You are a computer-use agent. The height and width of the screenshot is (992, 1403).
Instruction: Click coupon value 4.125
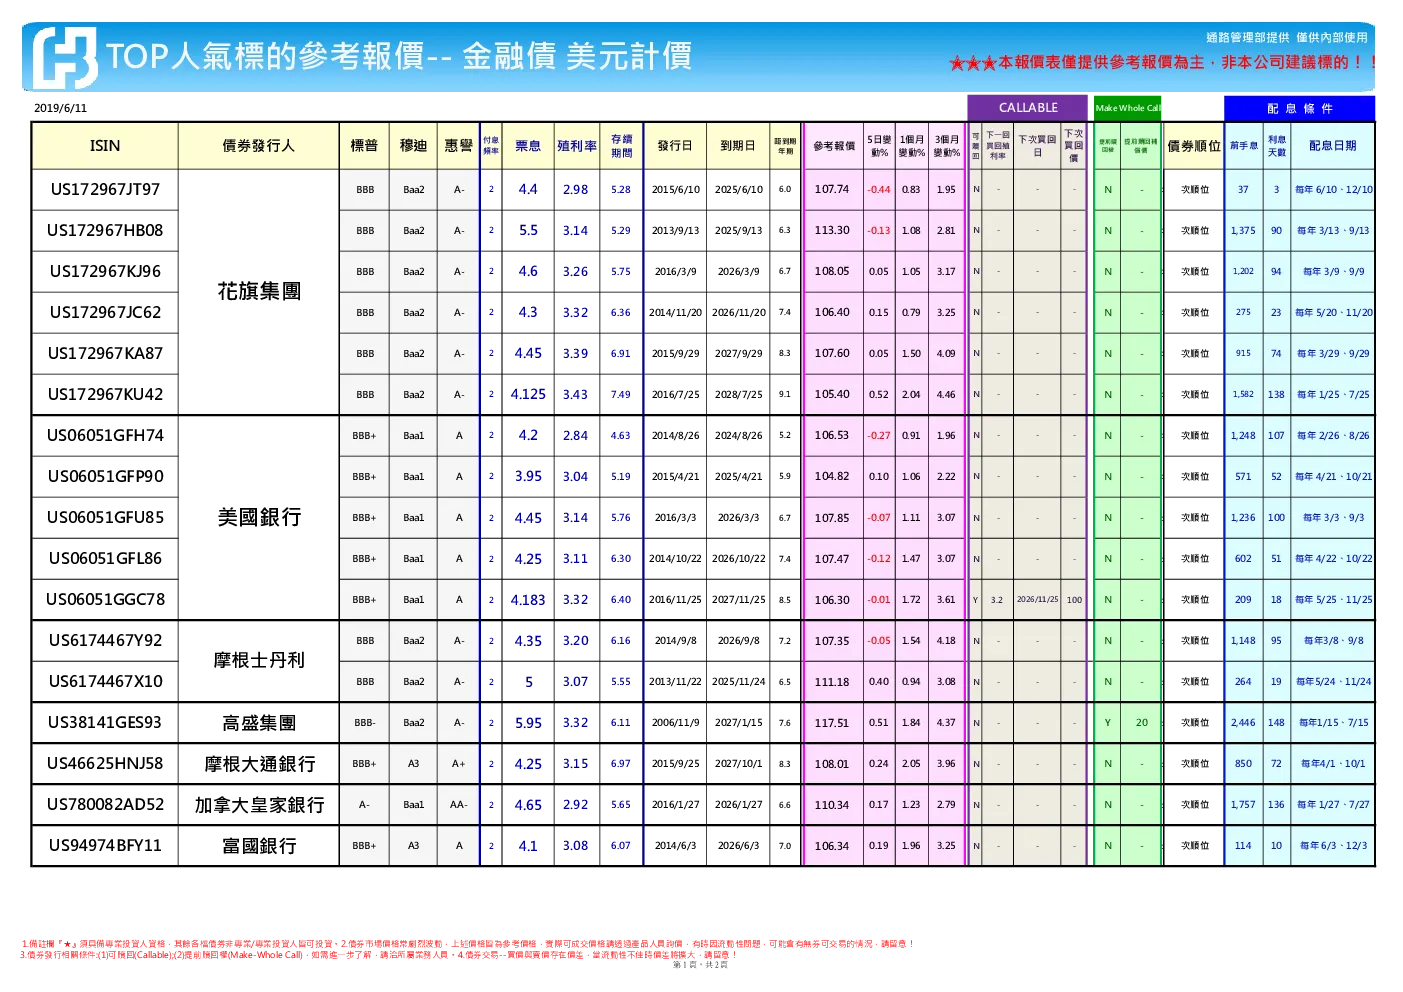[528, 394]
